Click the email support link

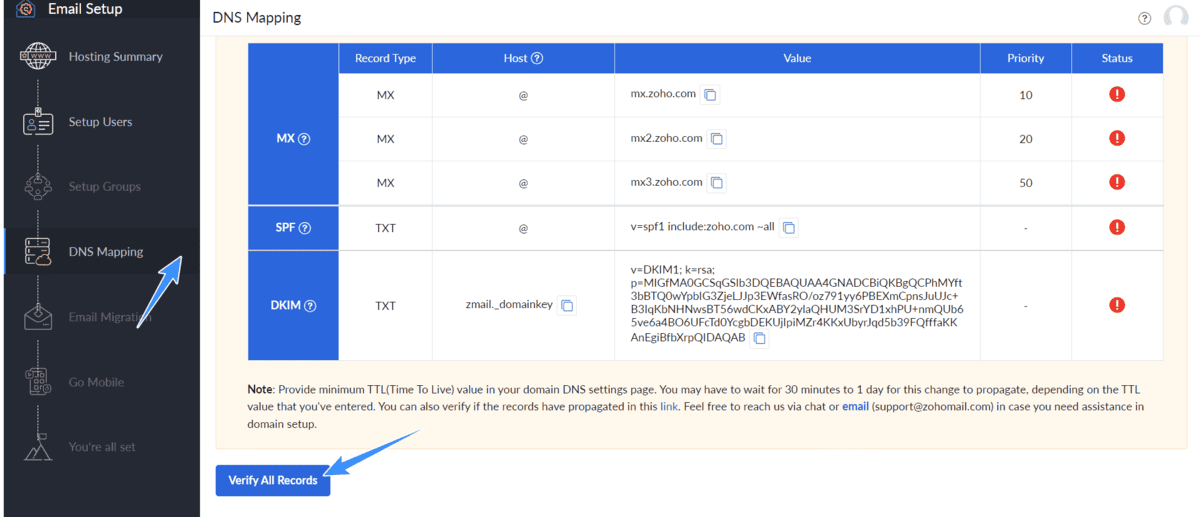click(855, 407)
